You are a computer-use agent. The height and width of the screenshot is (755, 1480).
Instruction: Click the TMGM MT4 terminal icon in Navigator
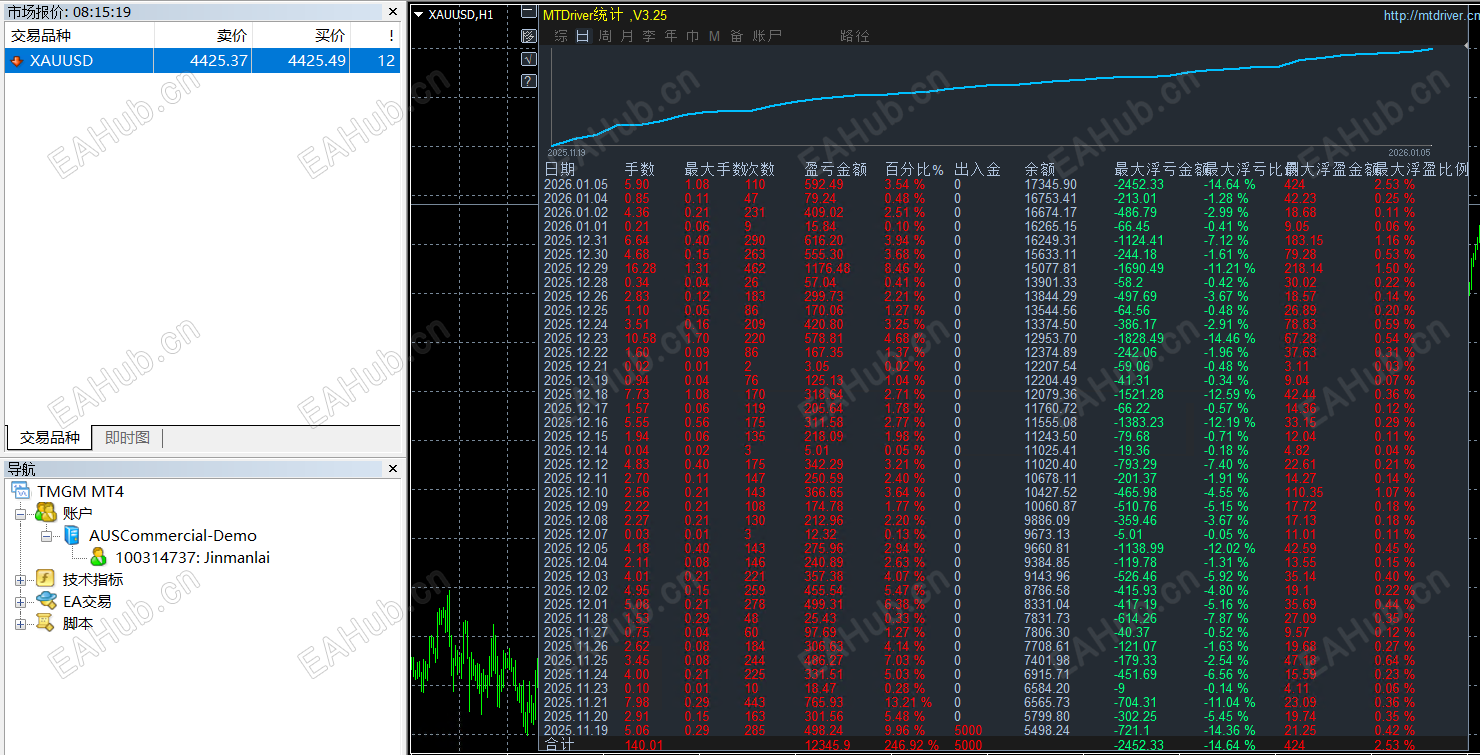(x=21, y=491)
